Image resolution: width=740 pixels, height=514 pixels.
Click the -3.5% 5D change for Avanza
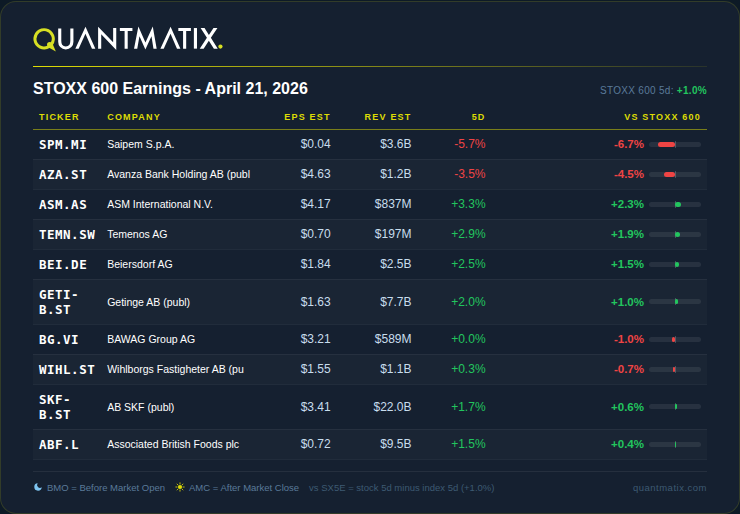pos(470,174)
